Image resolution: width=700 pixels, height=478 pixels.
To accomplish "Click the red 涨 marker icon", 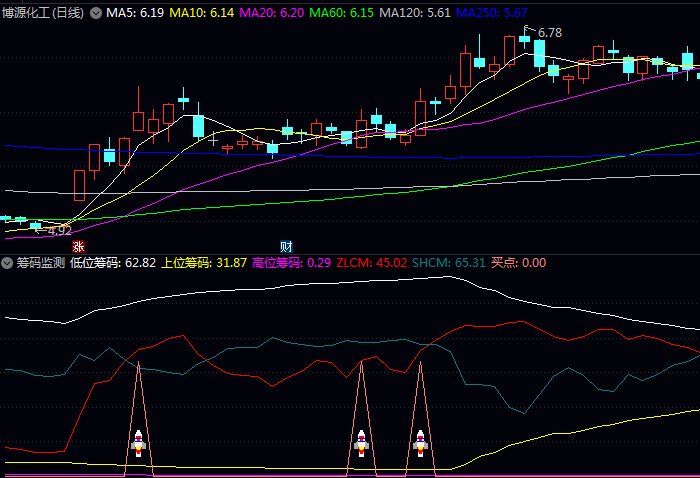I will pyautogui.click(x=78, y=246).
